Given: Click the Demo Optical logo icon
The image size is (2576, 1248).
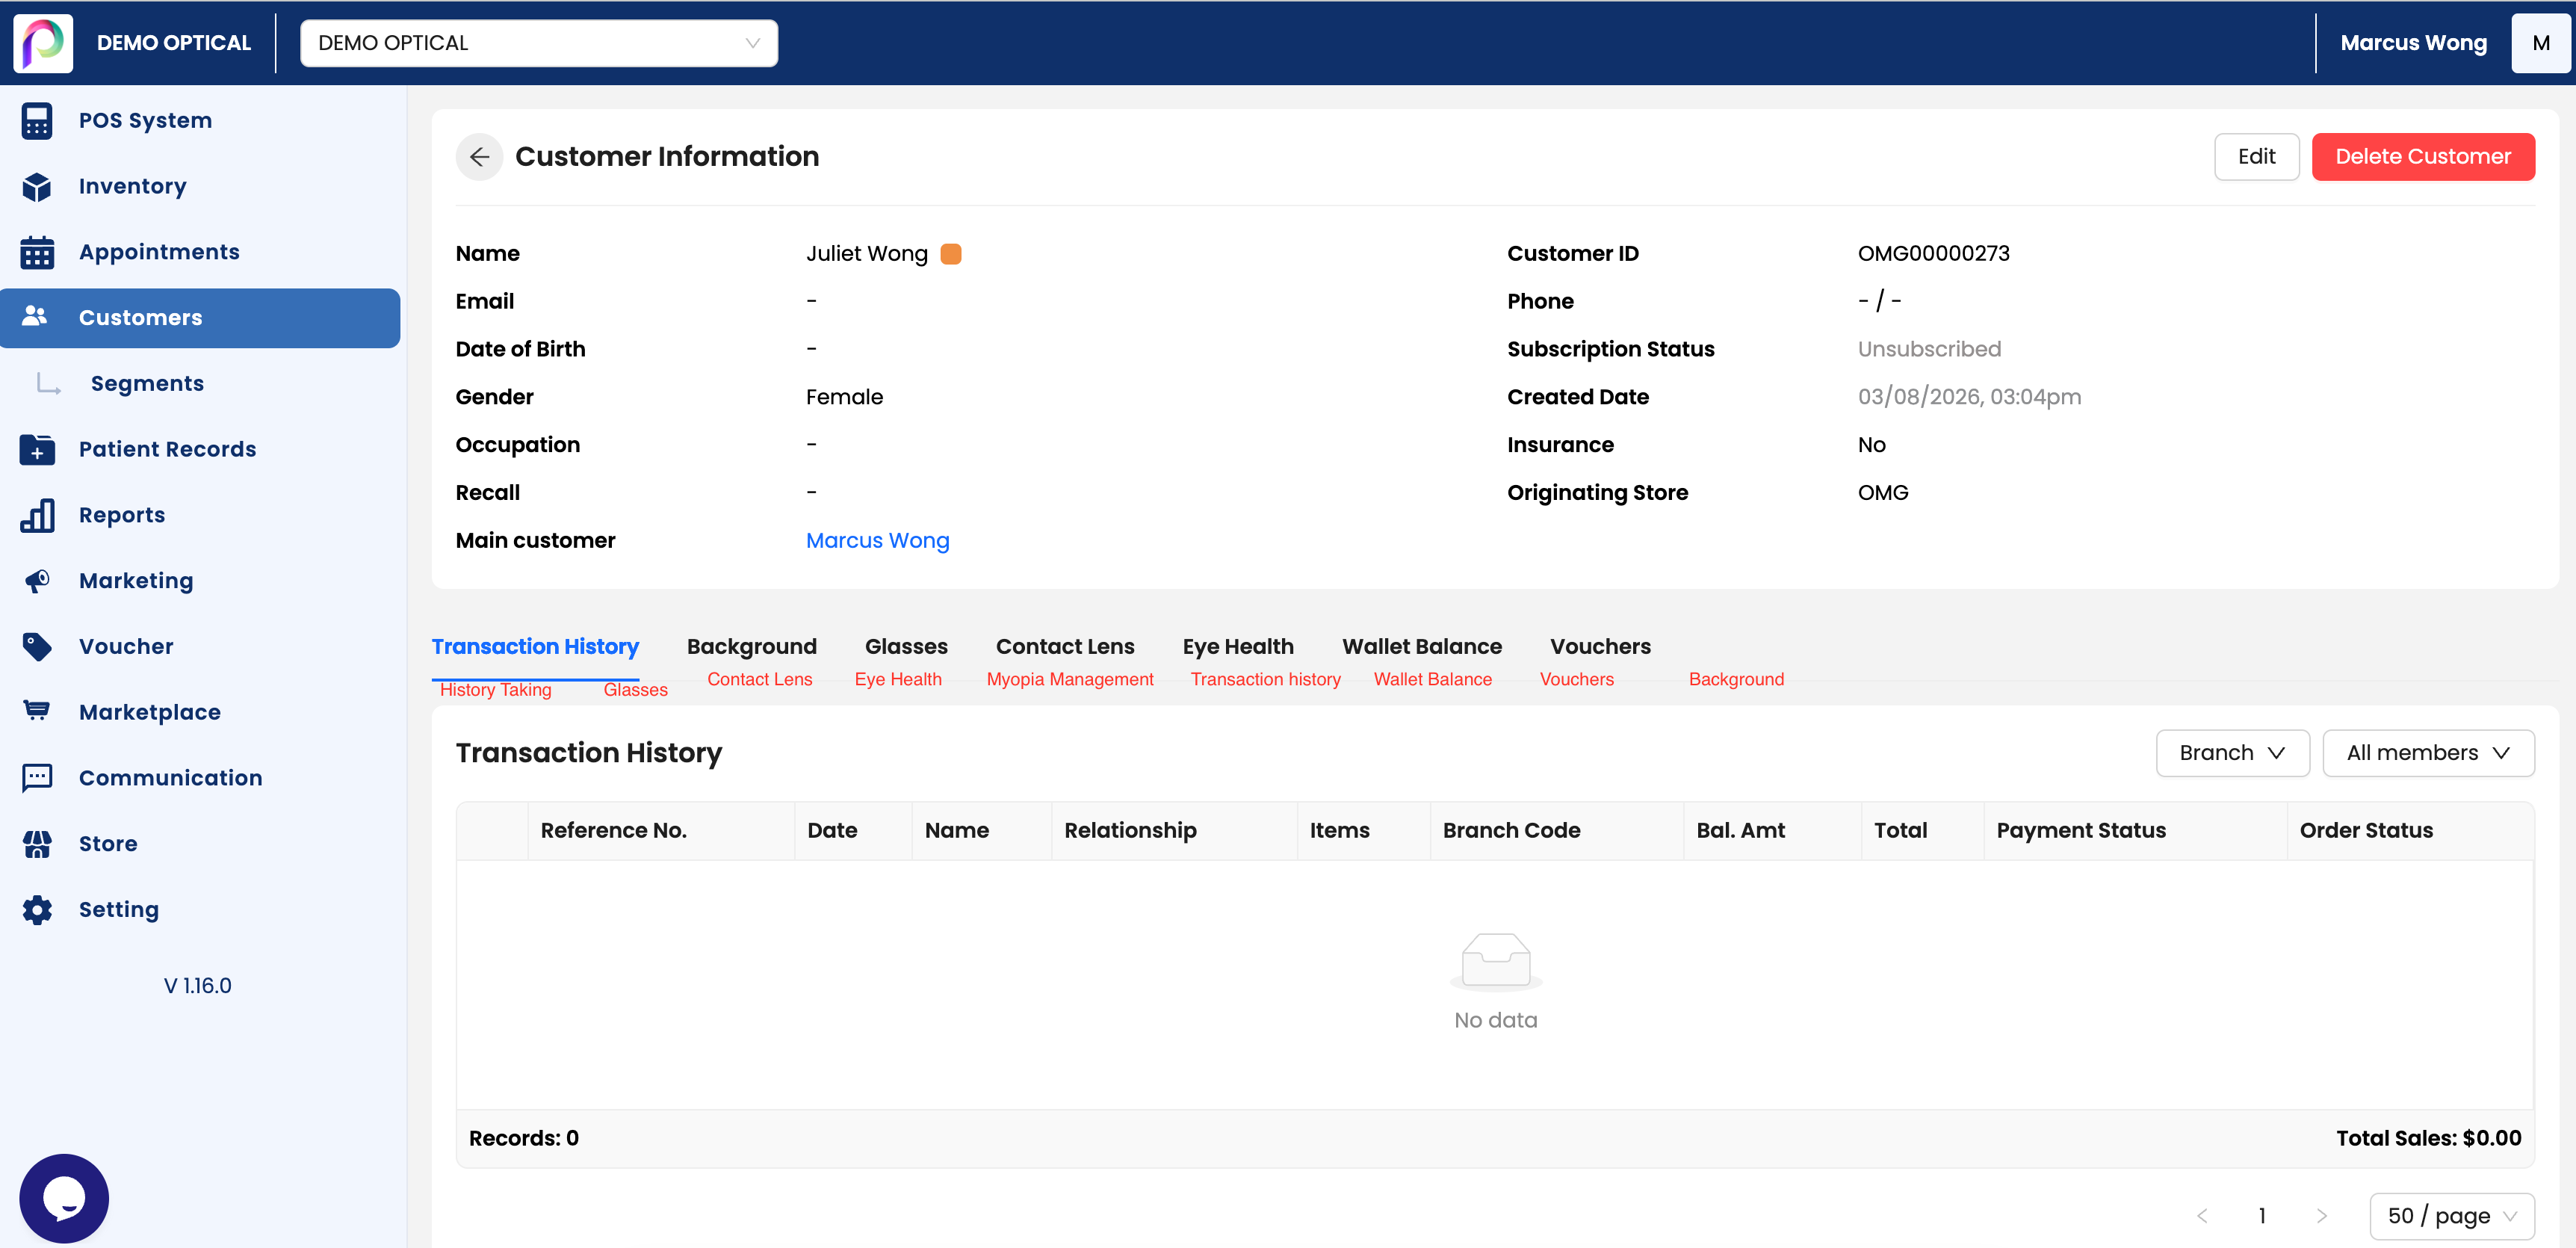Looking at the screenshot, I should coord(43,43).
